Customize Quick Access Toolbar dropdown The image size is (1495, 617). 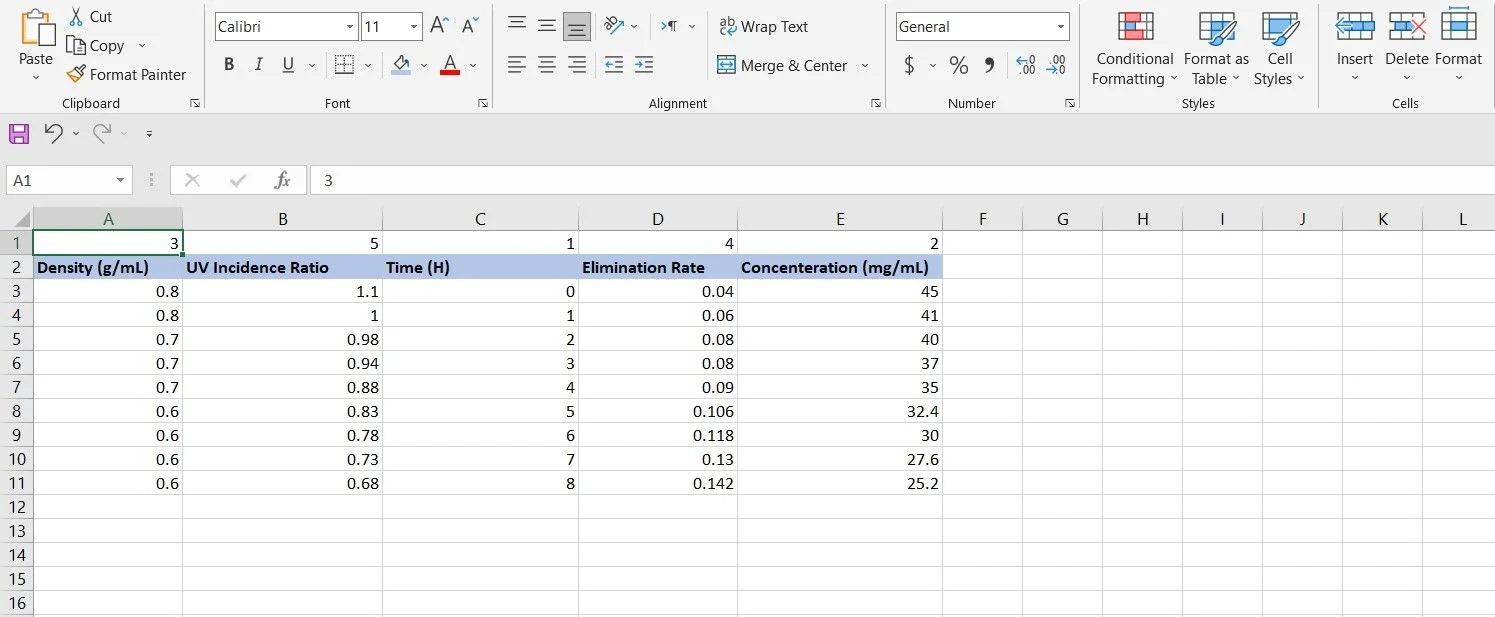pos(149,133)
